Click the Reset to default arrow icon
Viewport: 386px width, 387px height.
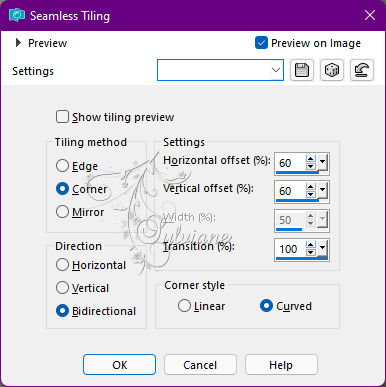362,70
